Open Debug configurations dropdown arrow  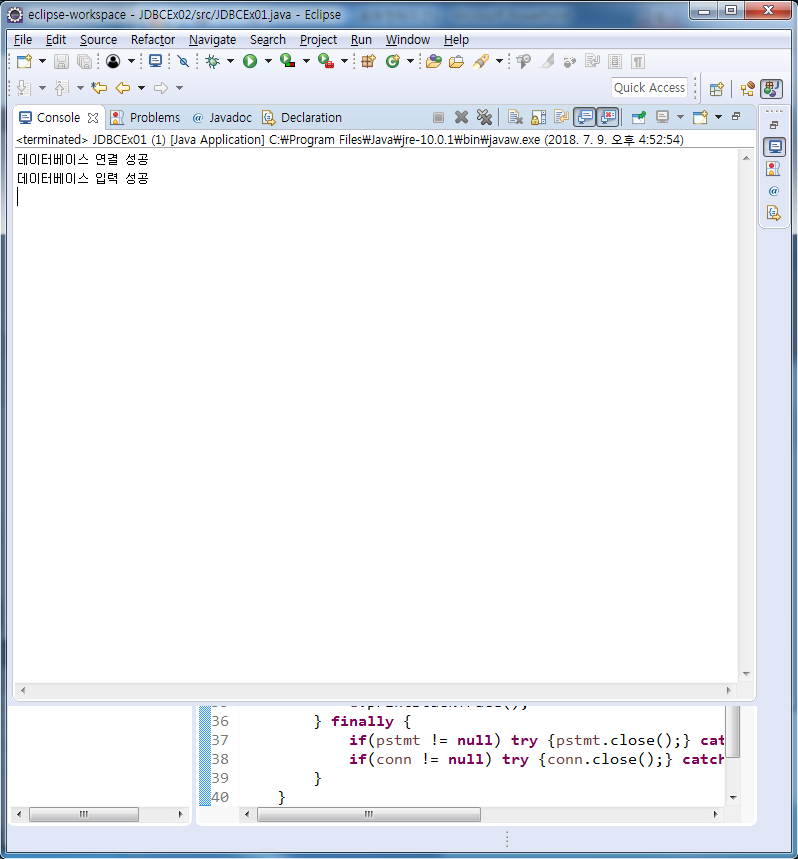[231, 61]
